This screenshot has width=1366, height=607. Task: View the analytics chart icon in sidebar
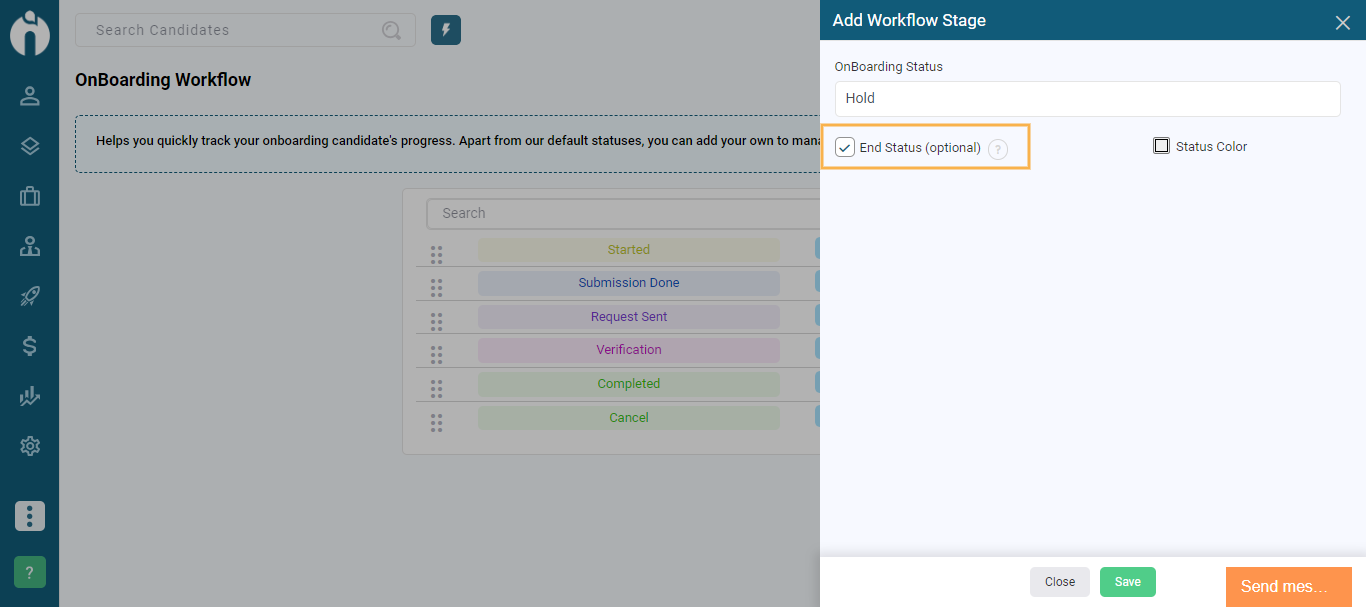coord(29,396)
